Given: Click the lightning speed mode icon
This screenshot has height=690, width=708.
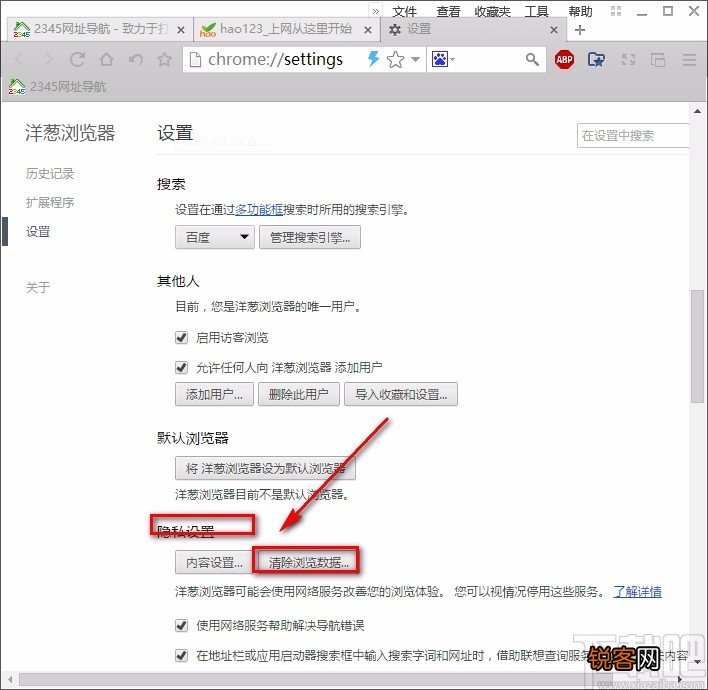Looking at the screenshot, I should pyautogui.click(x=373, y=59).
